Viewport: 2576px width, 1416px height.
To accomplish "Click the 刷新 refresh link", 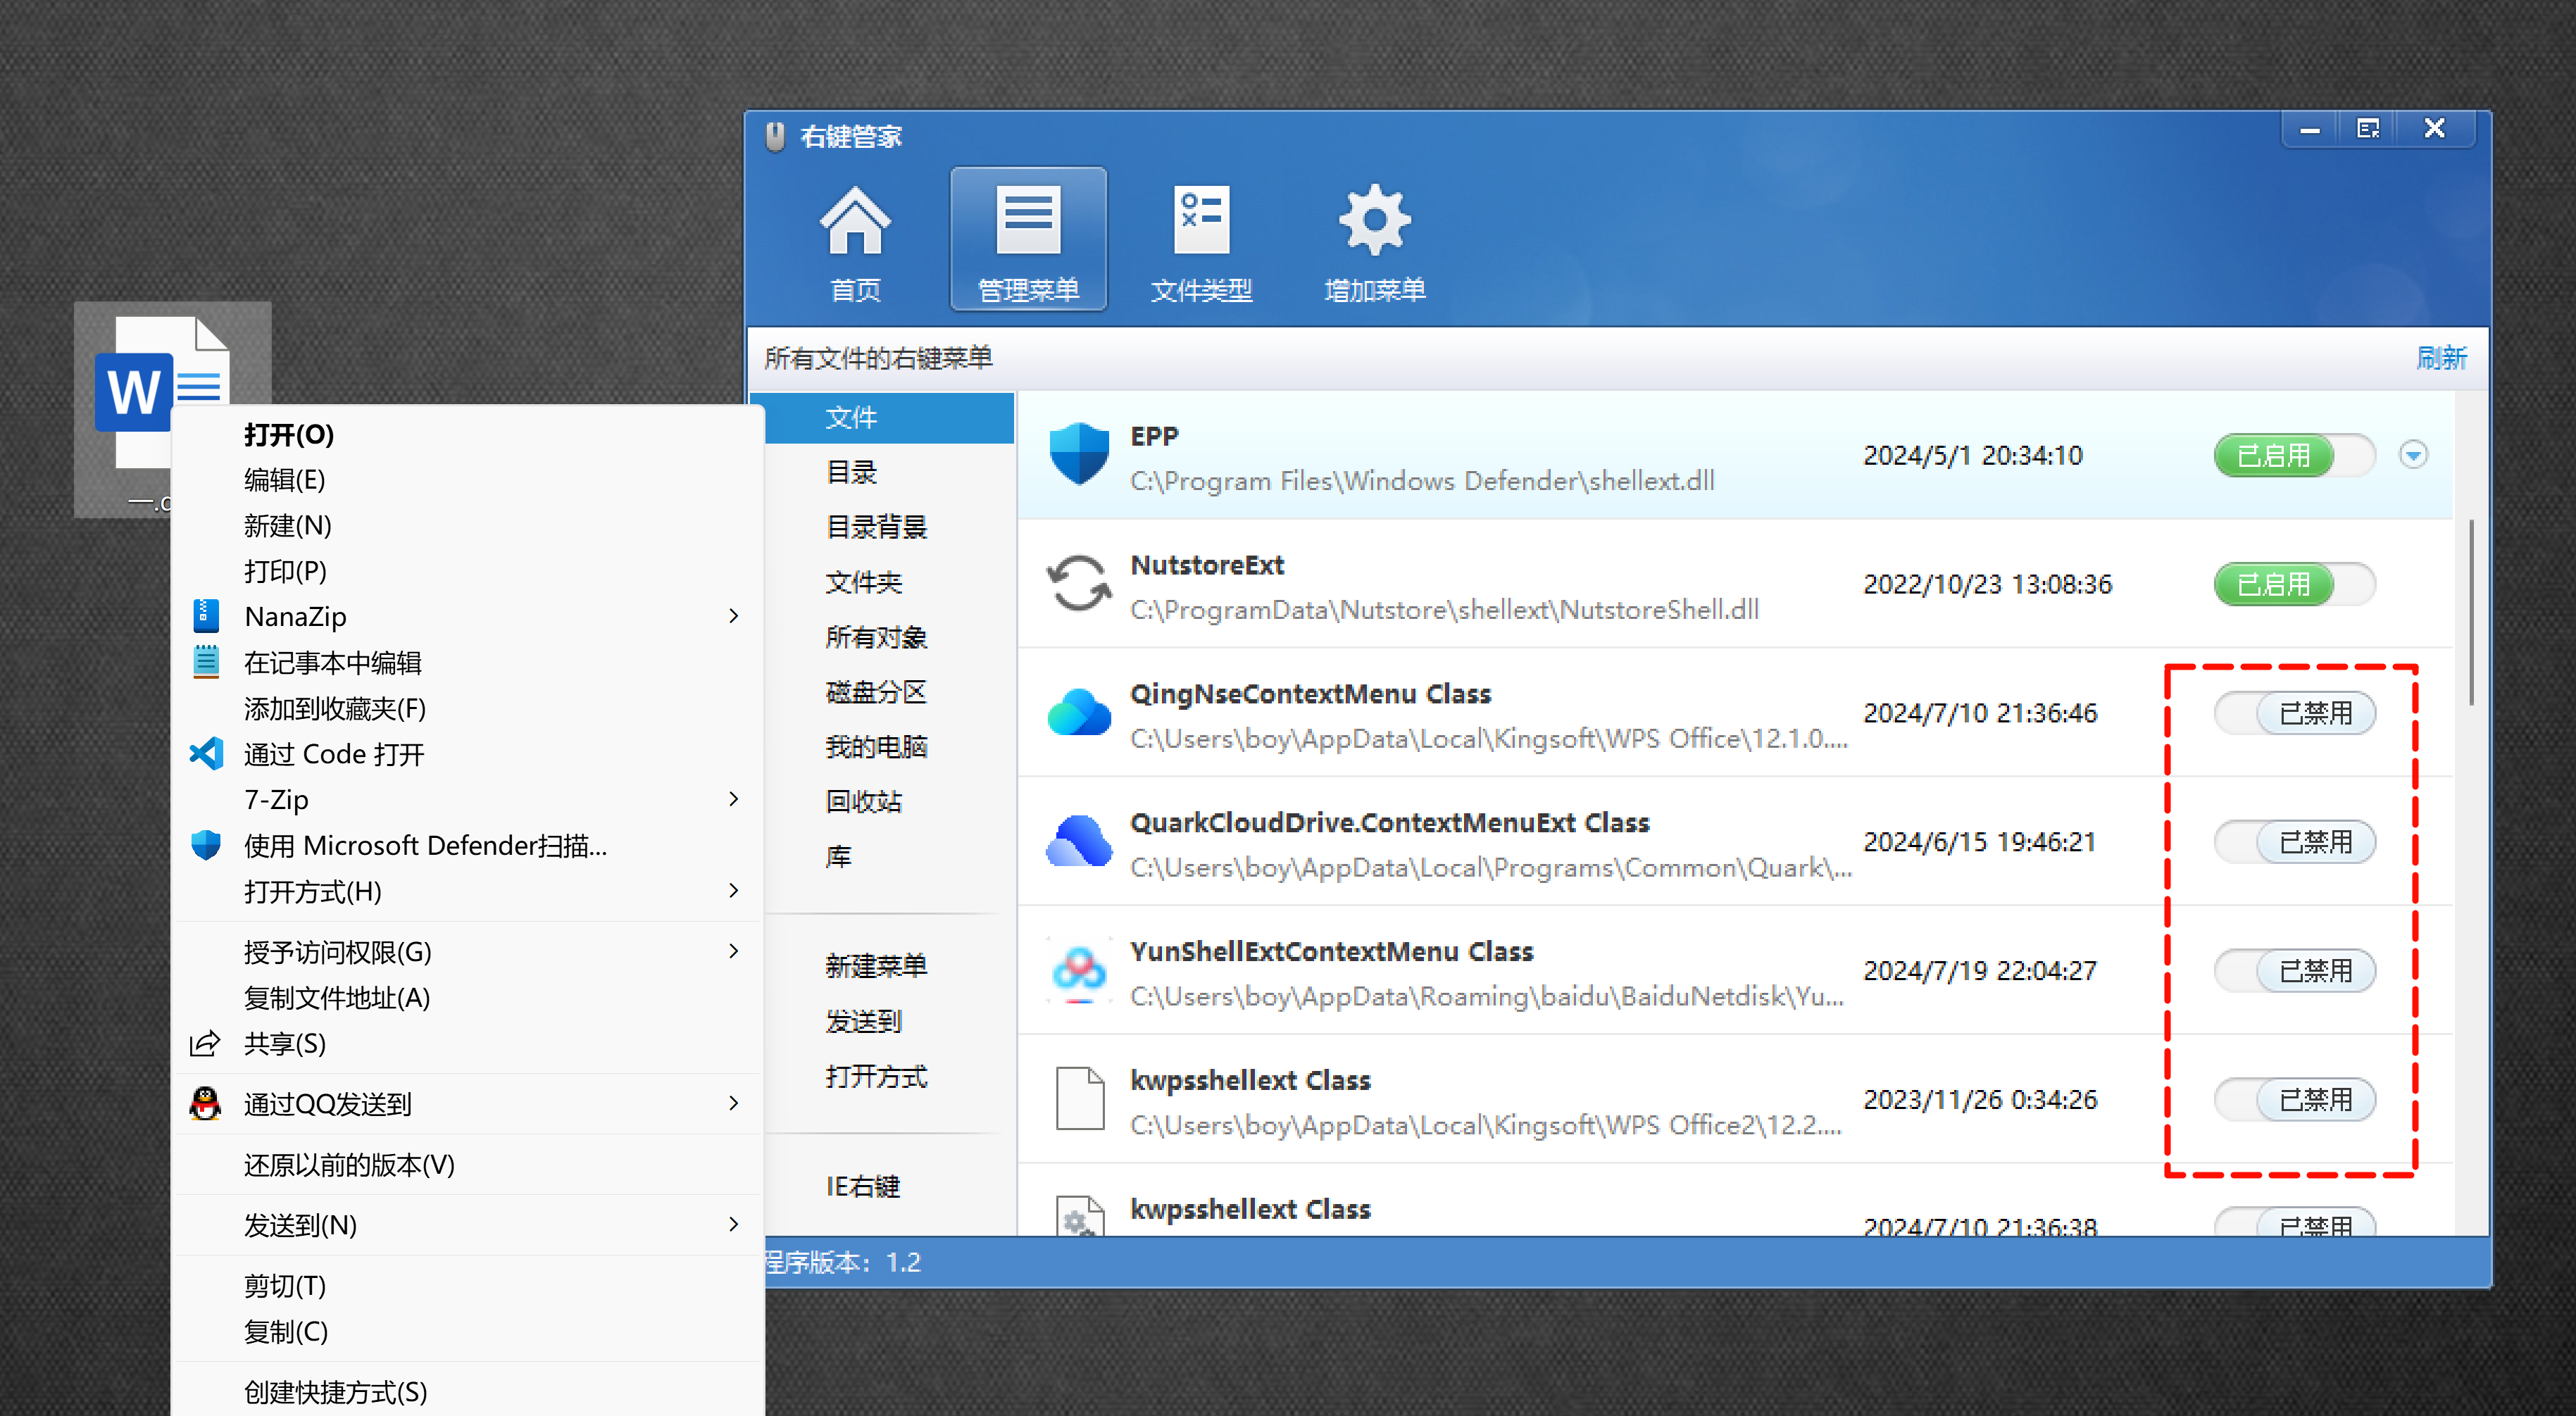I will pos(2441,358).
